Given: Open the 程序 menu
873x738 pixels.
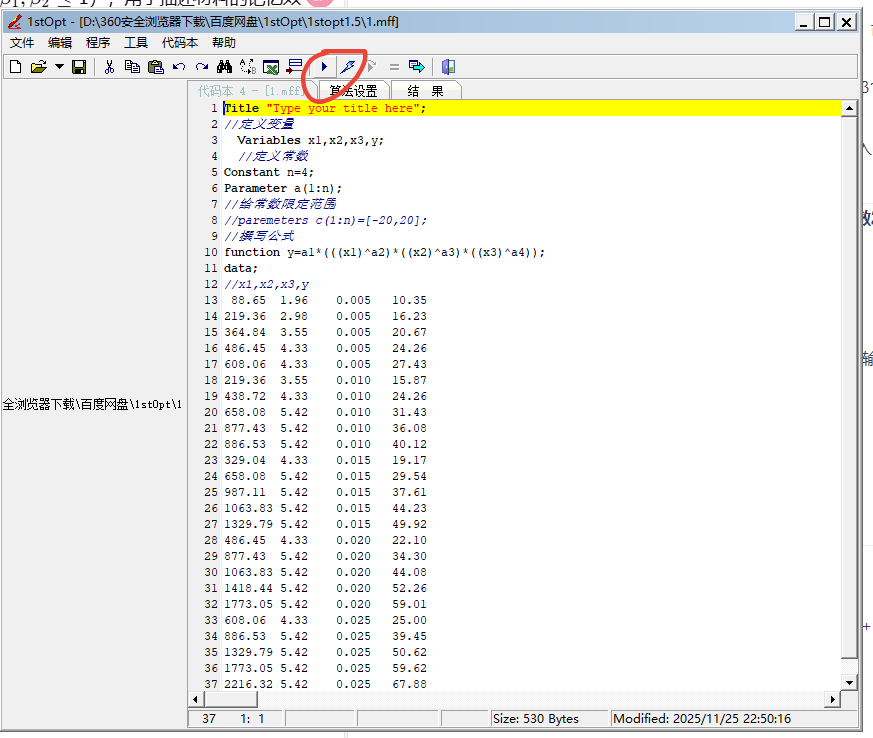Looking at the screenshot, I should [97, 43].
